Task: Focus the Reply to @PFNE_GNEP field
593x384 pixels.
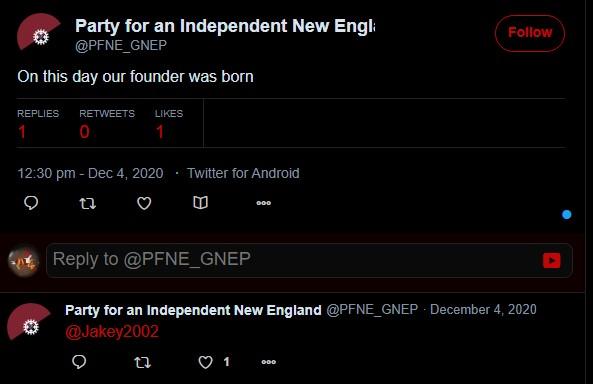Action: tap(309, 260)
